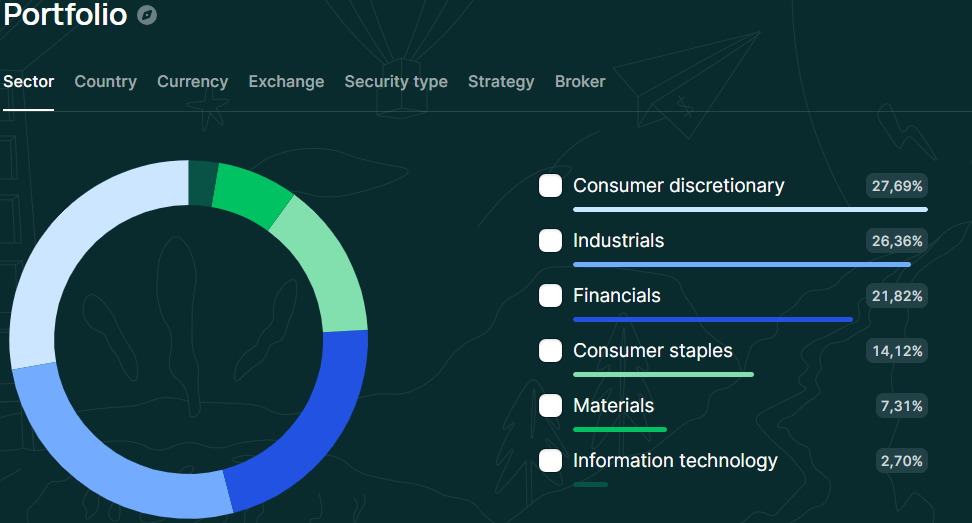Image resolution: width=972 pixels, height=523 pixels.
Task: Click the Consumer staples label
Action: coord(653,351)
